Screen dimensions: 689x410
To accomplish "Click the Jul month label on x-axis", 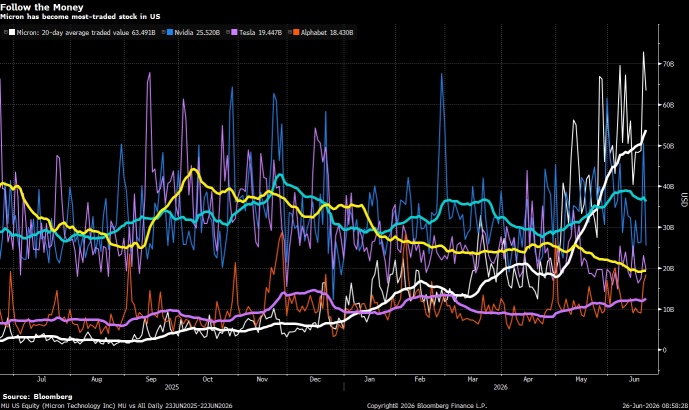I will pos(41,379).
